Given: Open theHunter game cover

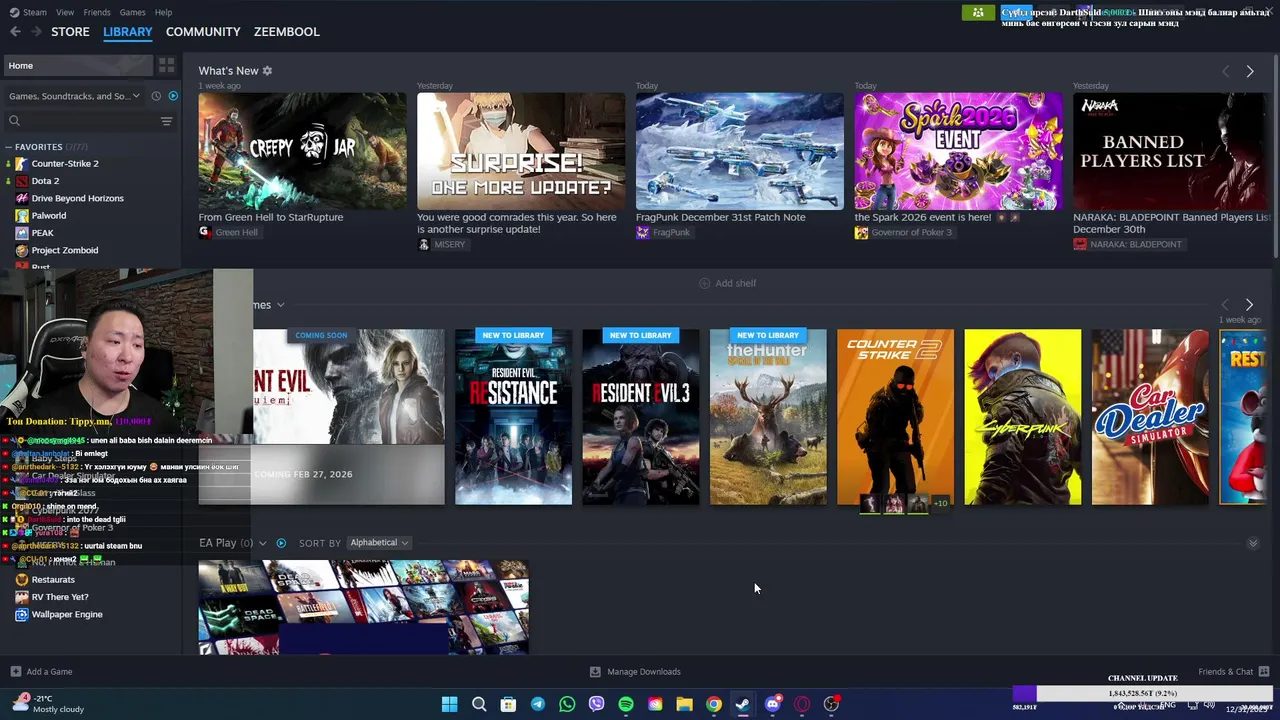Looking at the screenshot, I should pos(768,417).
